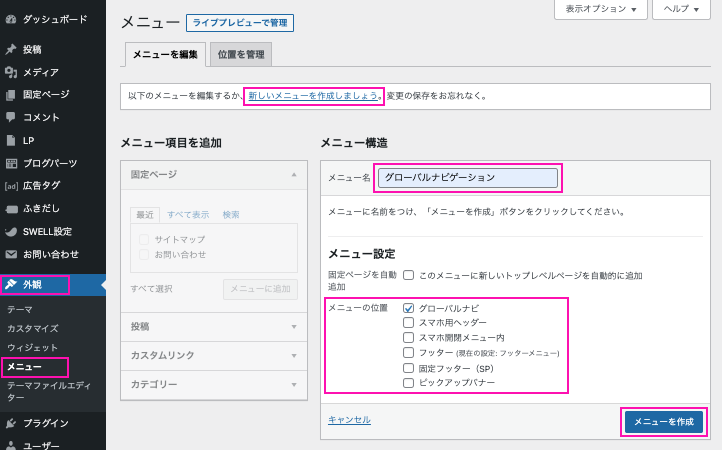Check the フッター location checkbox

408,353
